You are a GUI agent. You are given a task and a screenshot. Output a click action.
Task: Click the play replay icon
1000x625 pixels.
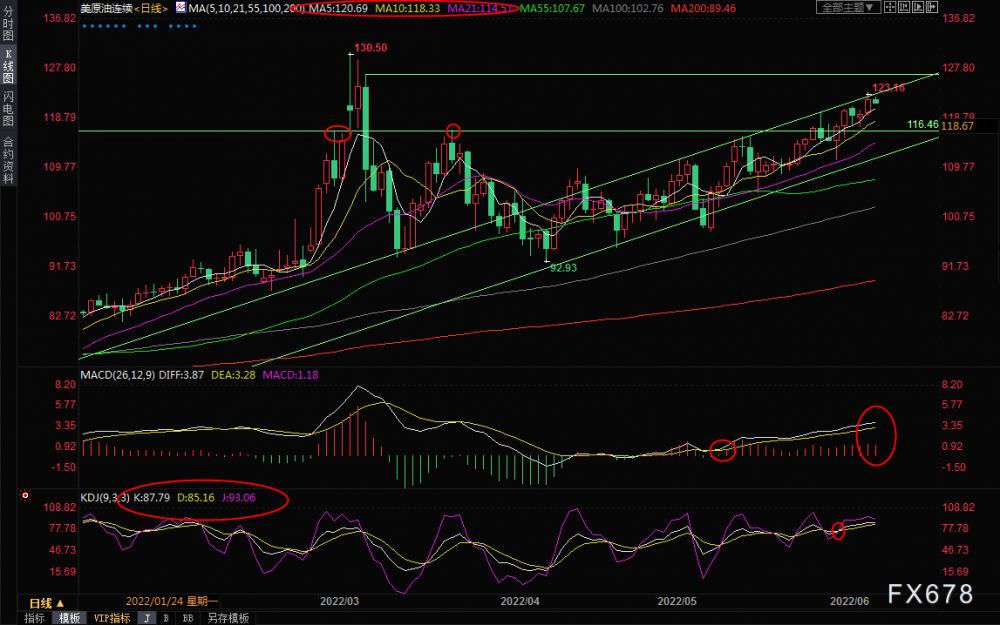918,7
